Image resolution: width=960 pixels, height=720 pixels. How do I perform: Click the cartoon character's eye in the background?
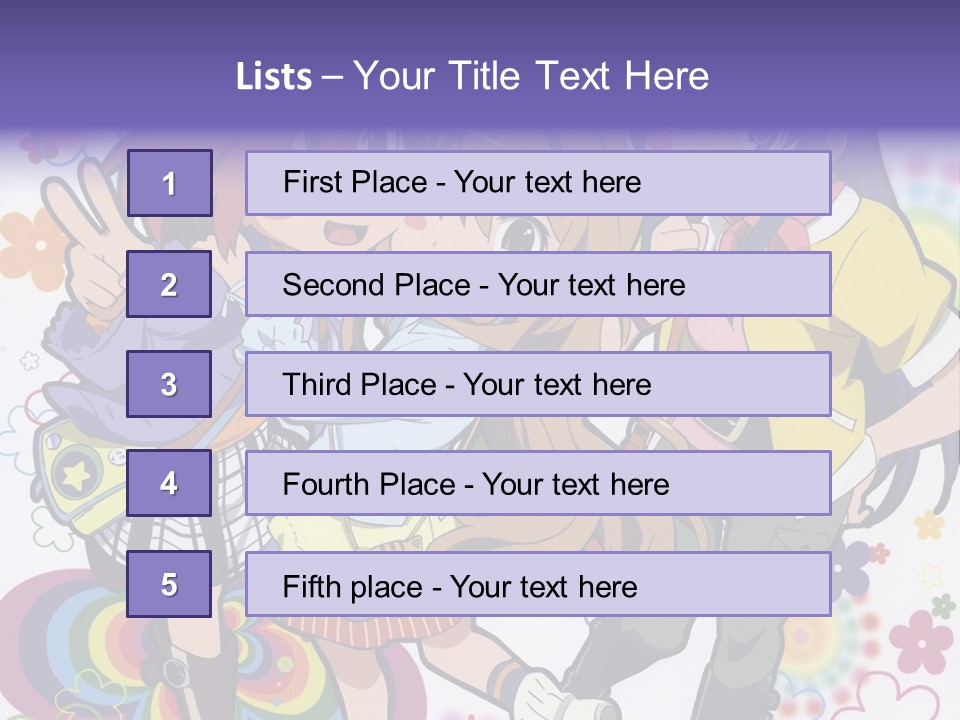(x=519, y=236)
